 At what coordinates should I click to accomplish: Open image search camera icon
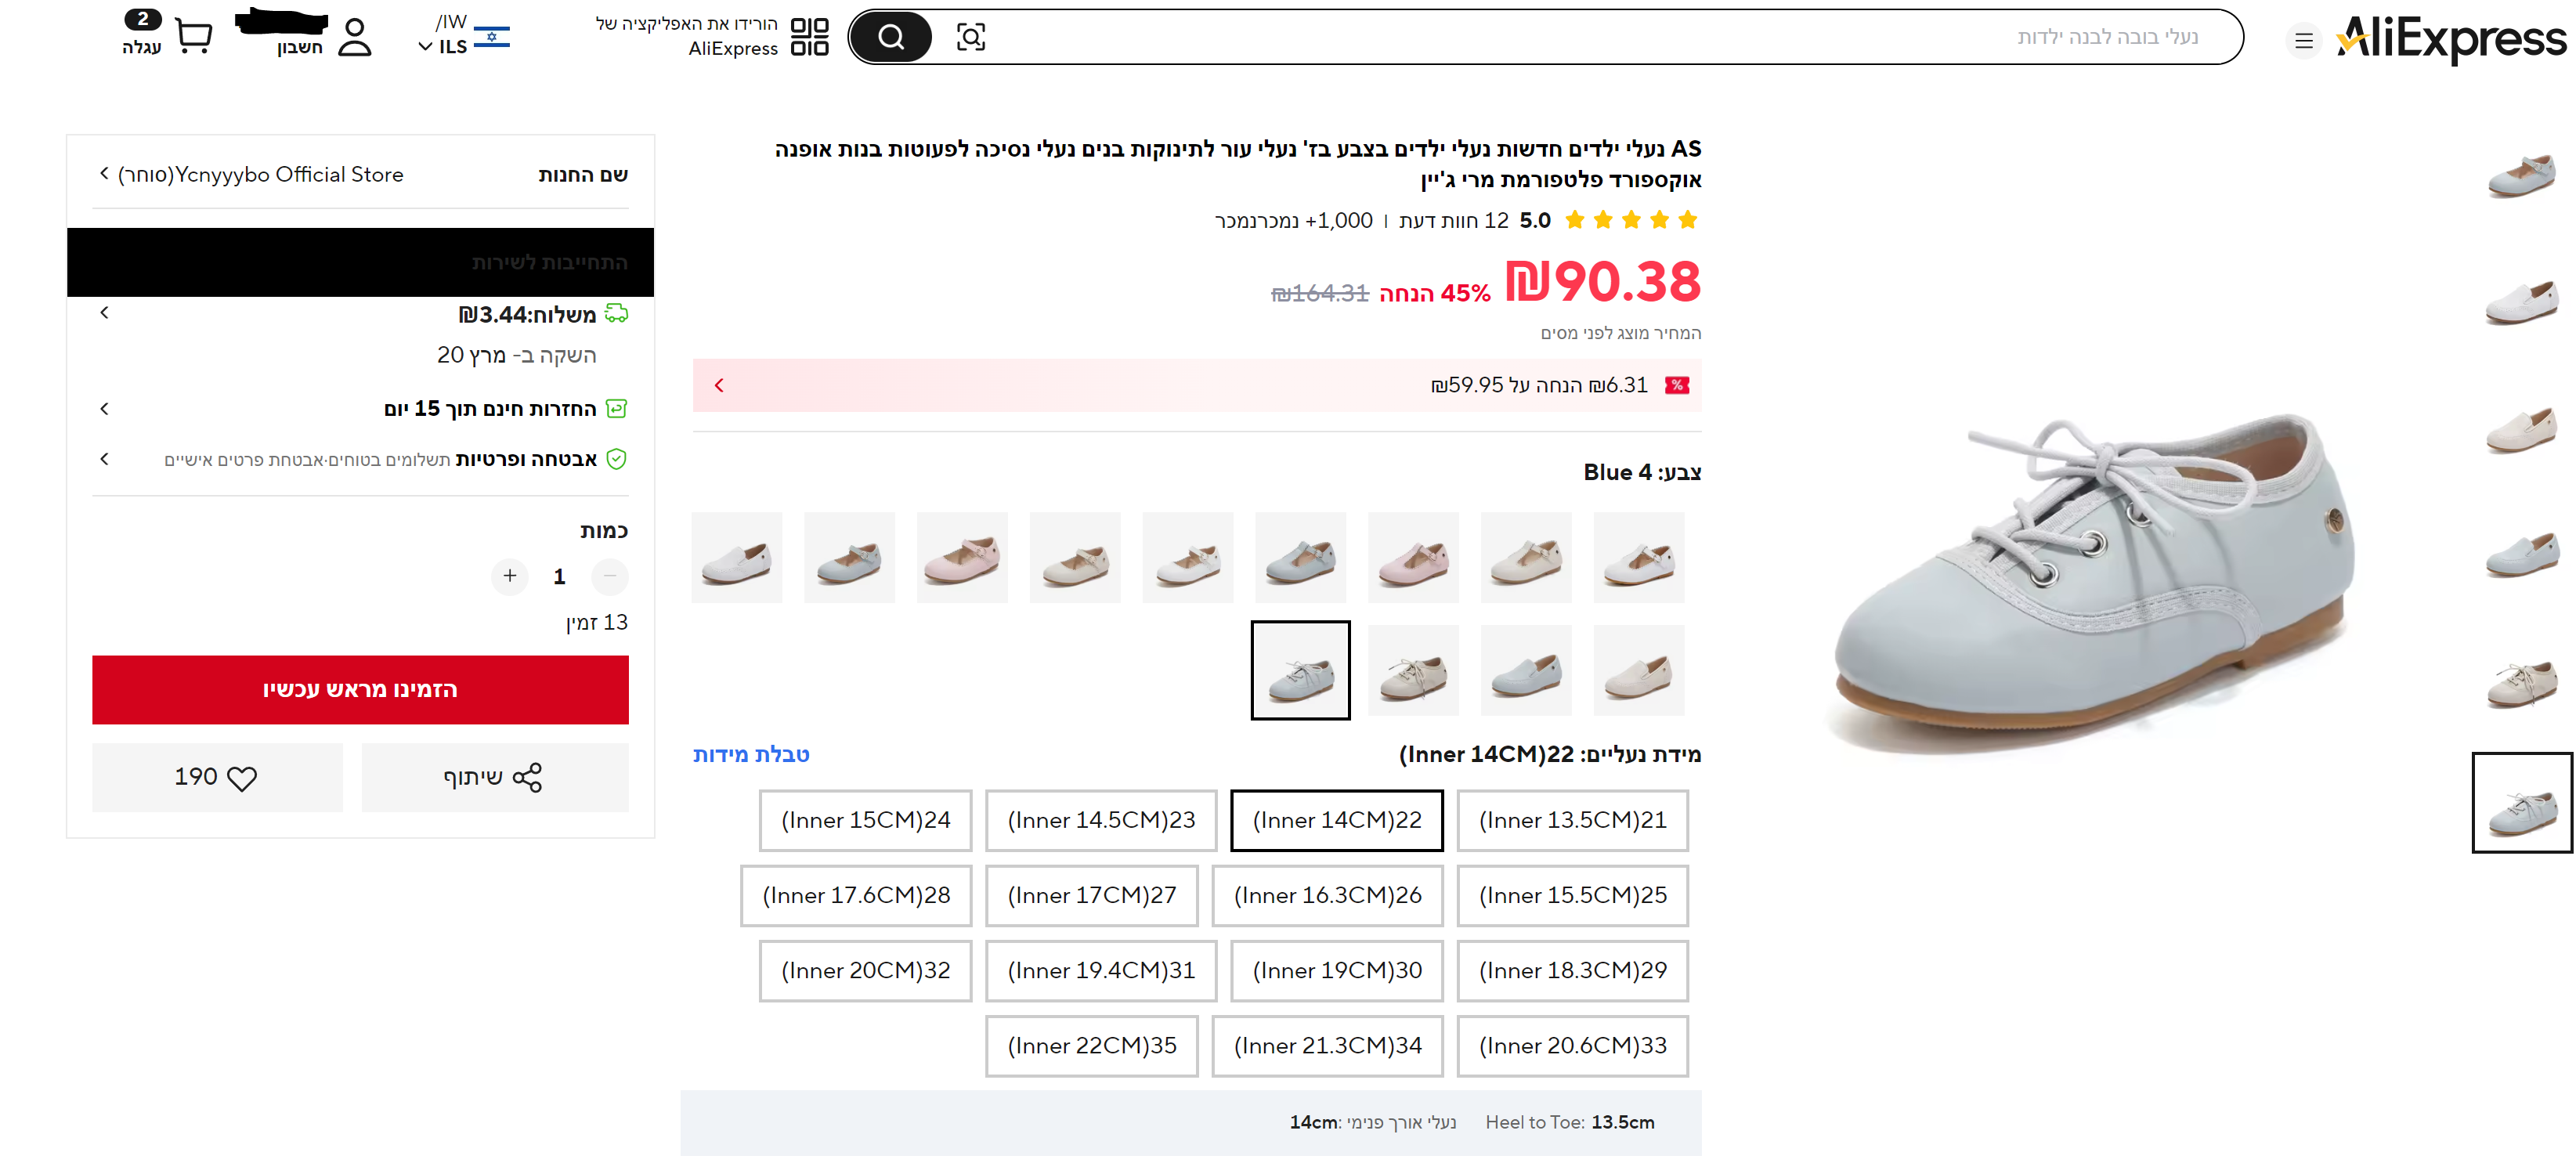coord(970,38)
